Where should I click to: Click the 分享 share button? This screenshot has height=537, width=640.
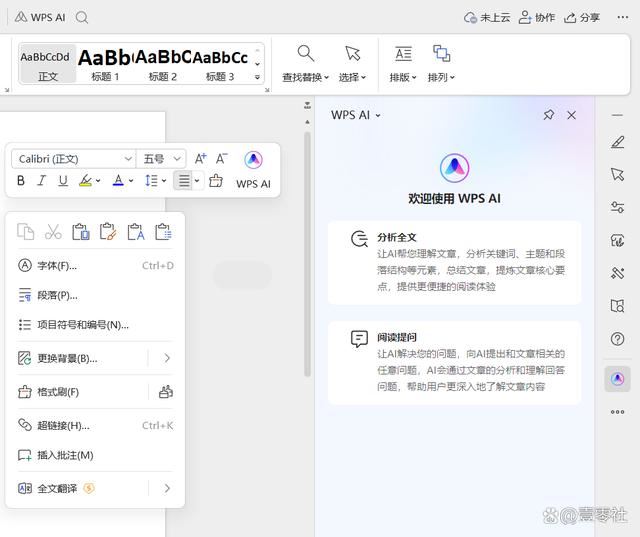coord(582,17)
